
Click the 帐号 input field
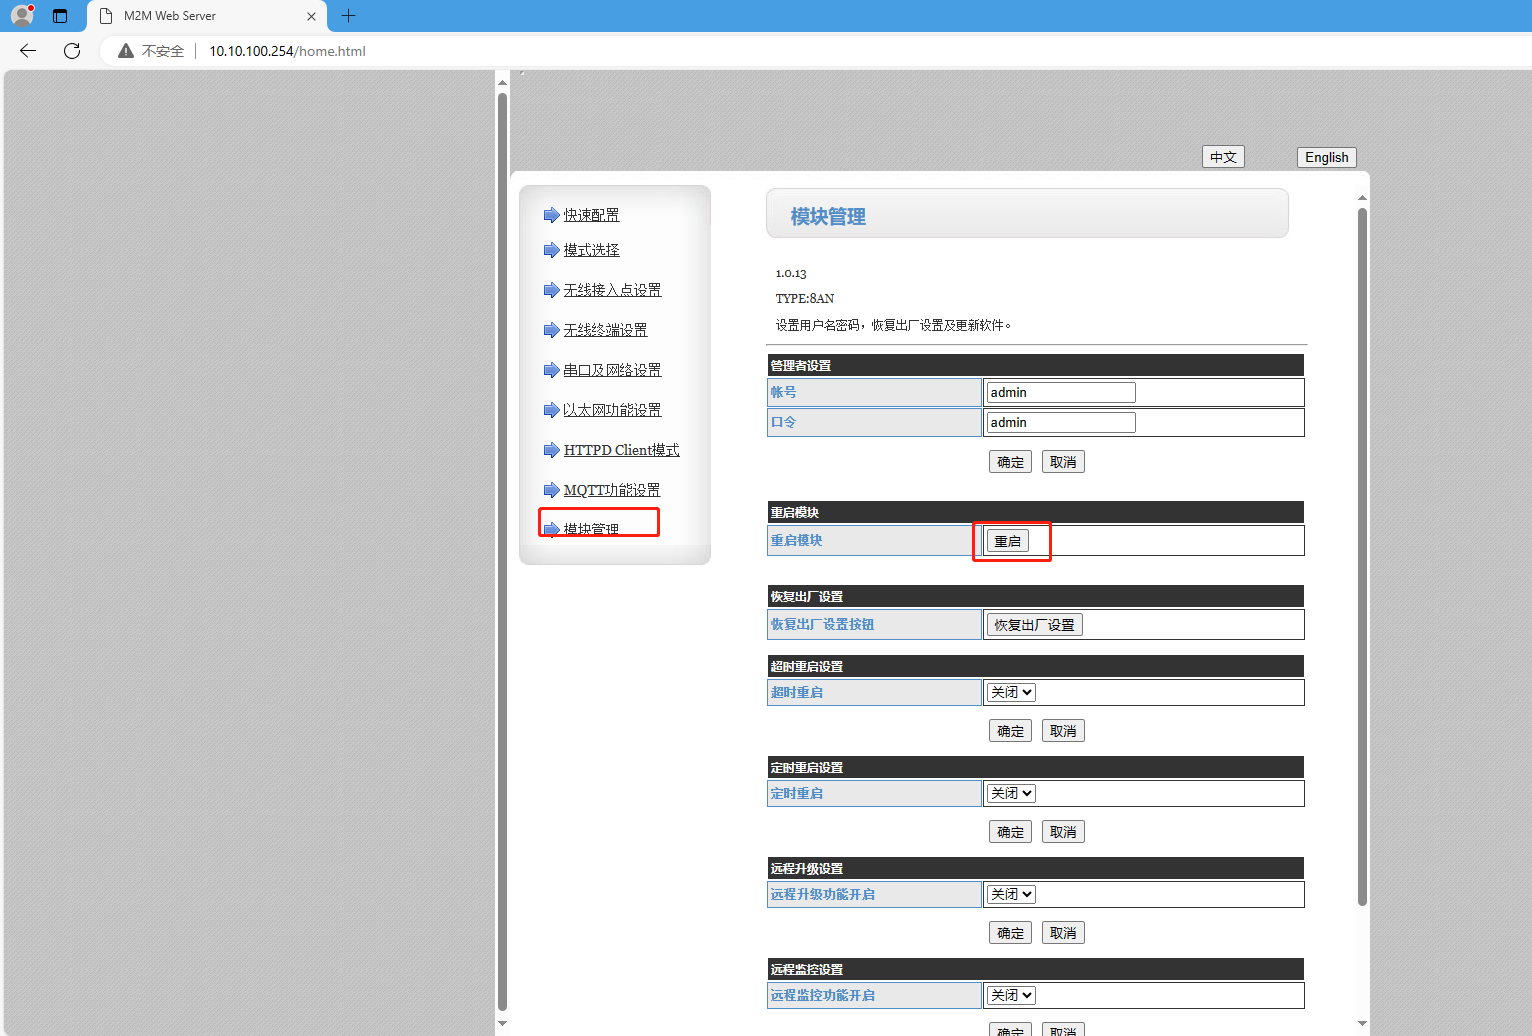point(1061,392)
